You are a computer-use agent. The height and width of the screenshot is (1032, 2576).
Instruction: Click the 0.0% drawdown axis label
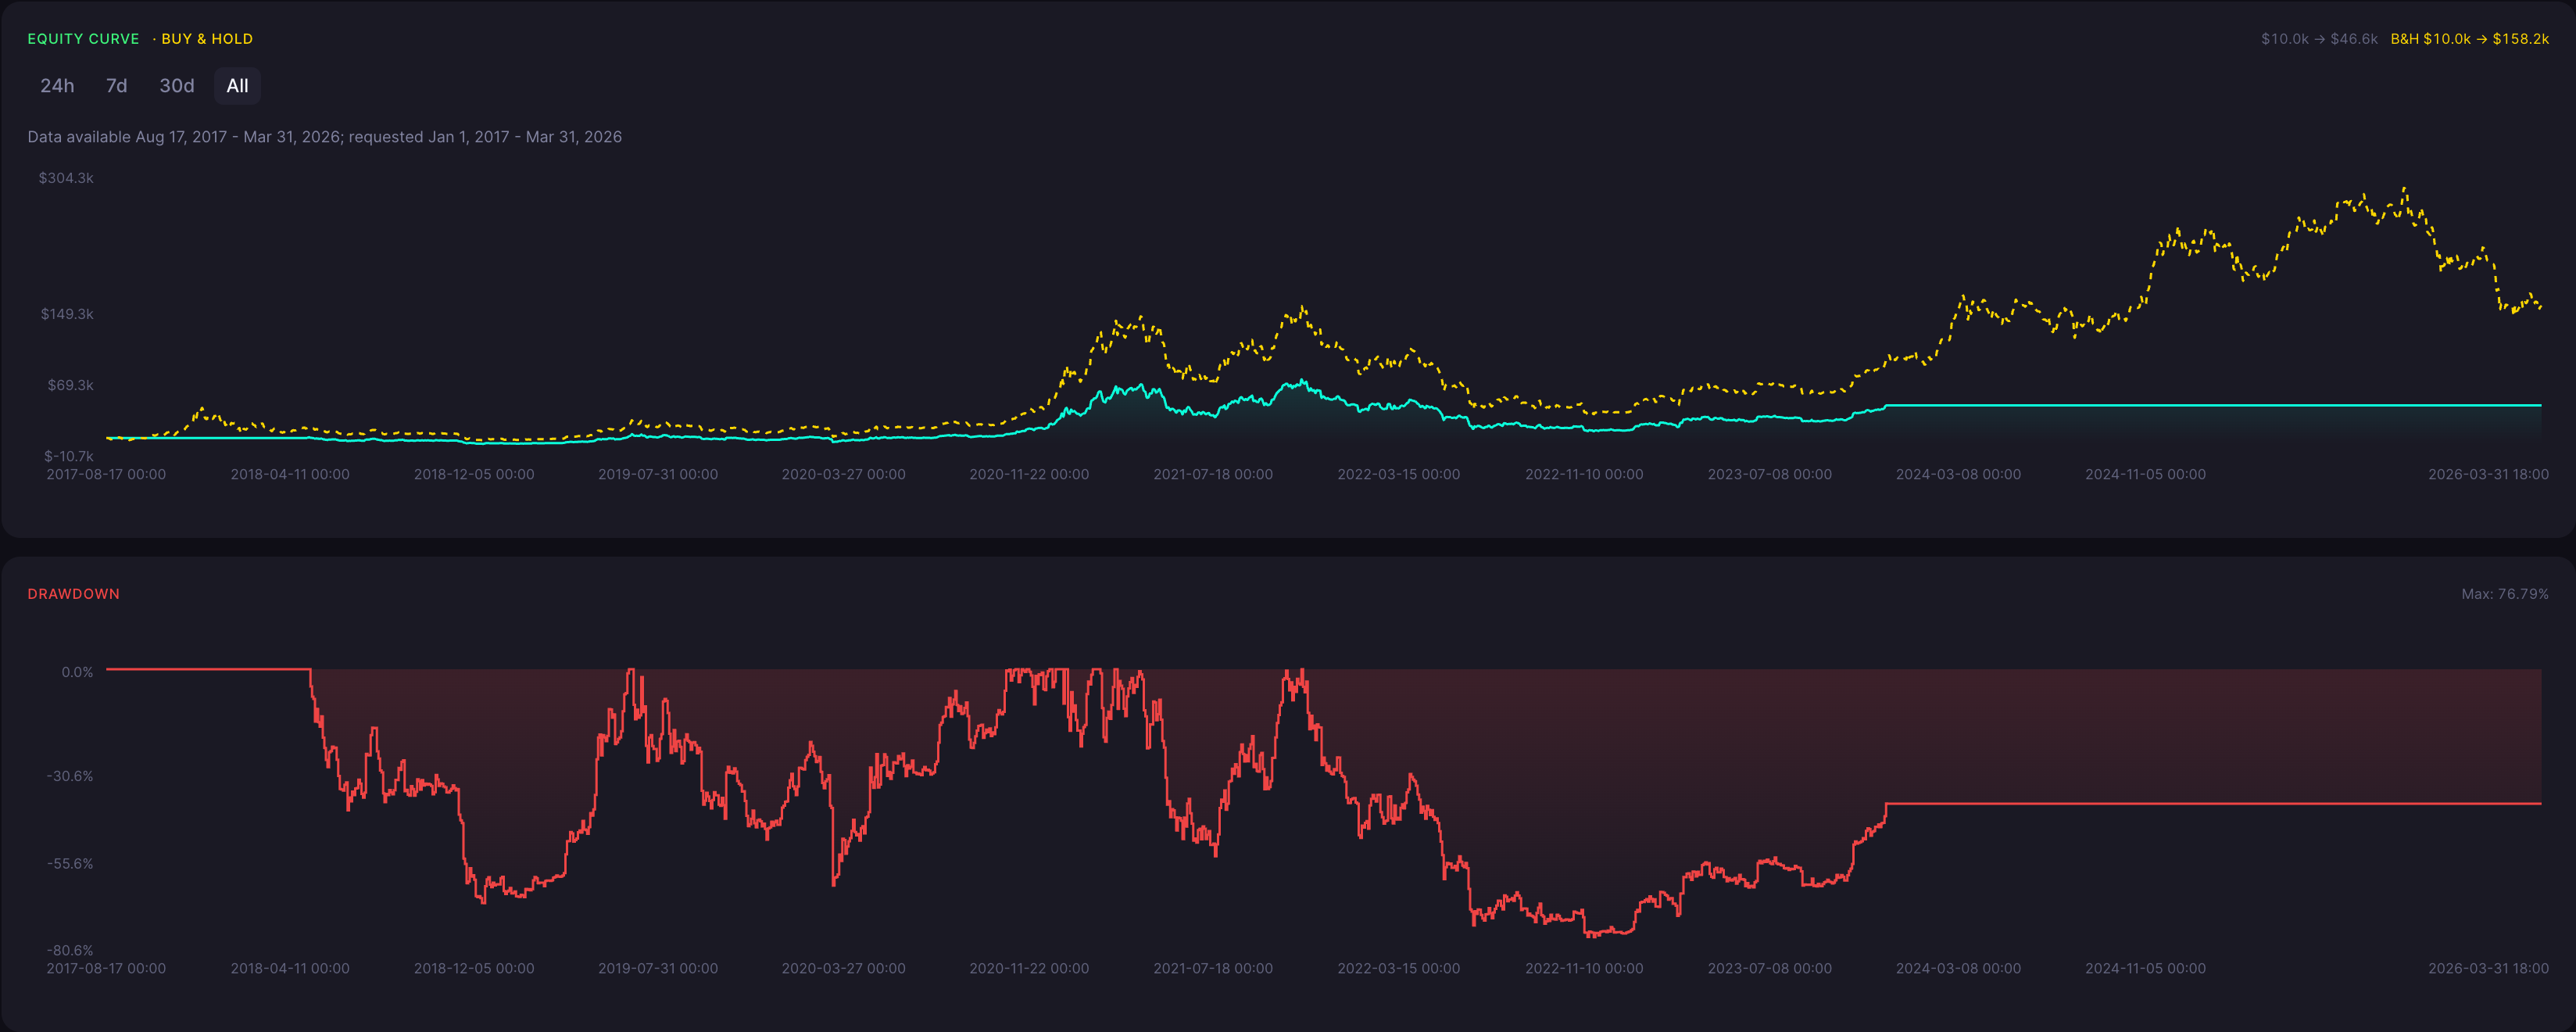pos(77,672)
